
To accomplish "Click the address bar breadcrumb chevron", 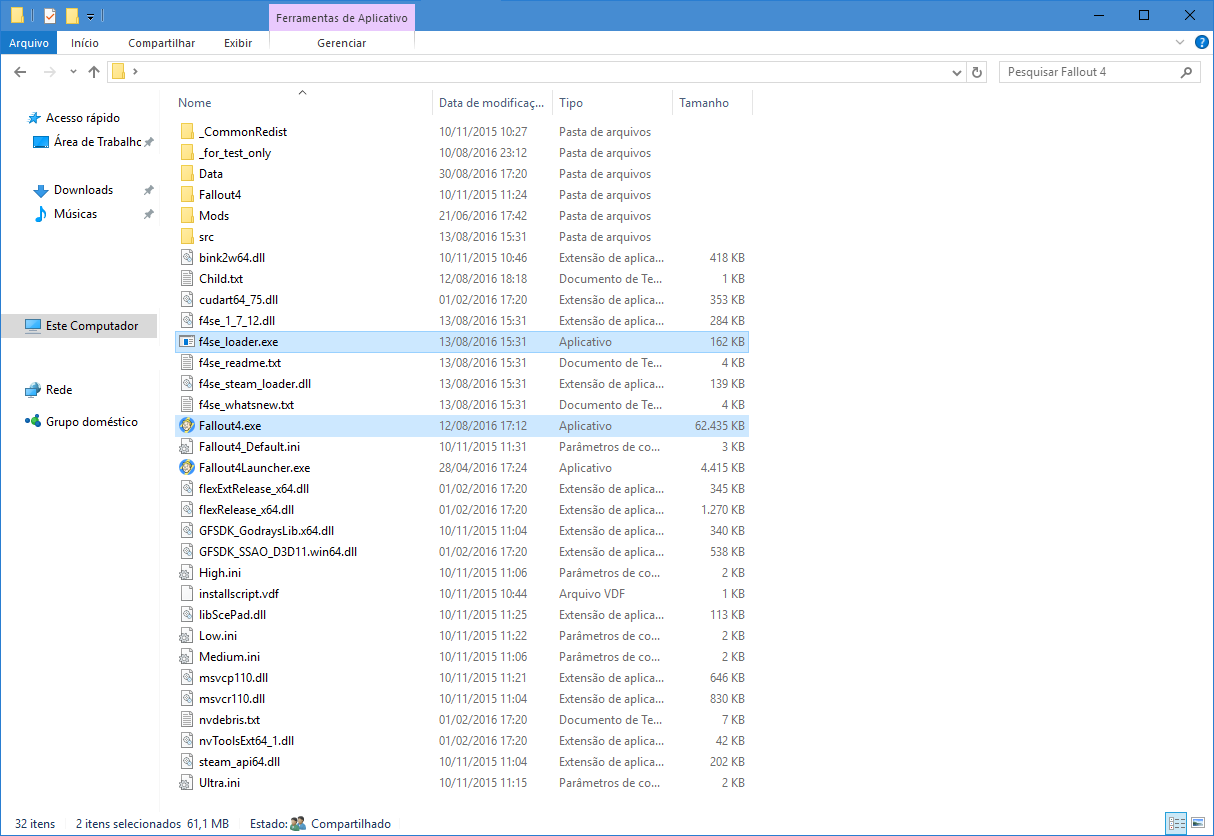I will click(135, 72).
